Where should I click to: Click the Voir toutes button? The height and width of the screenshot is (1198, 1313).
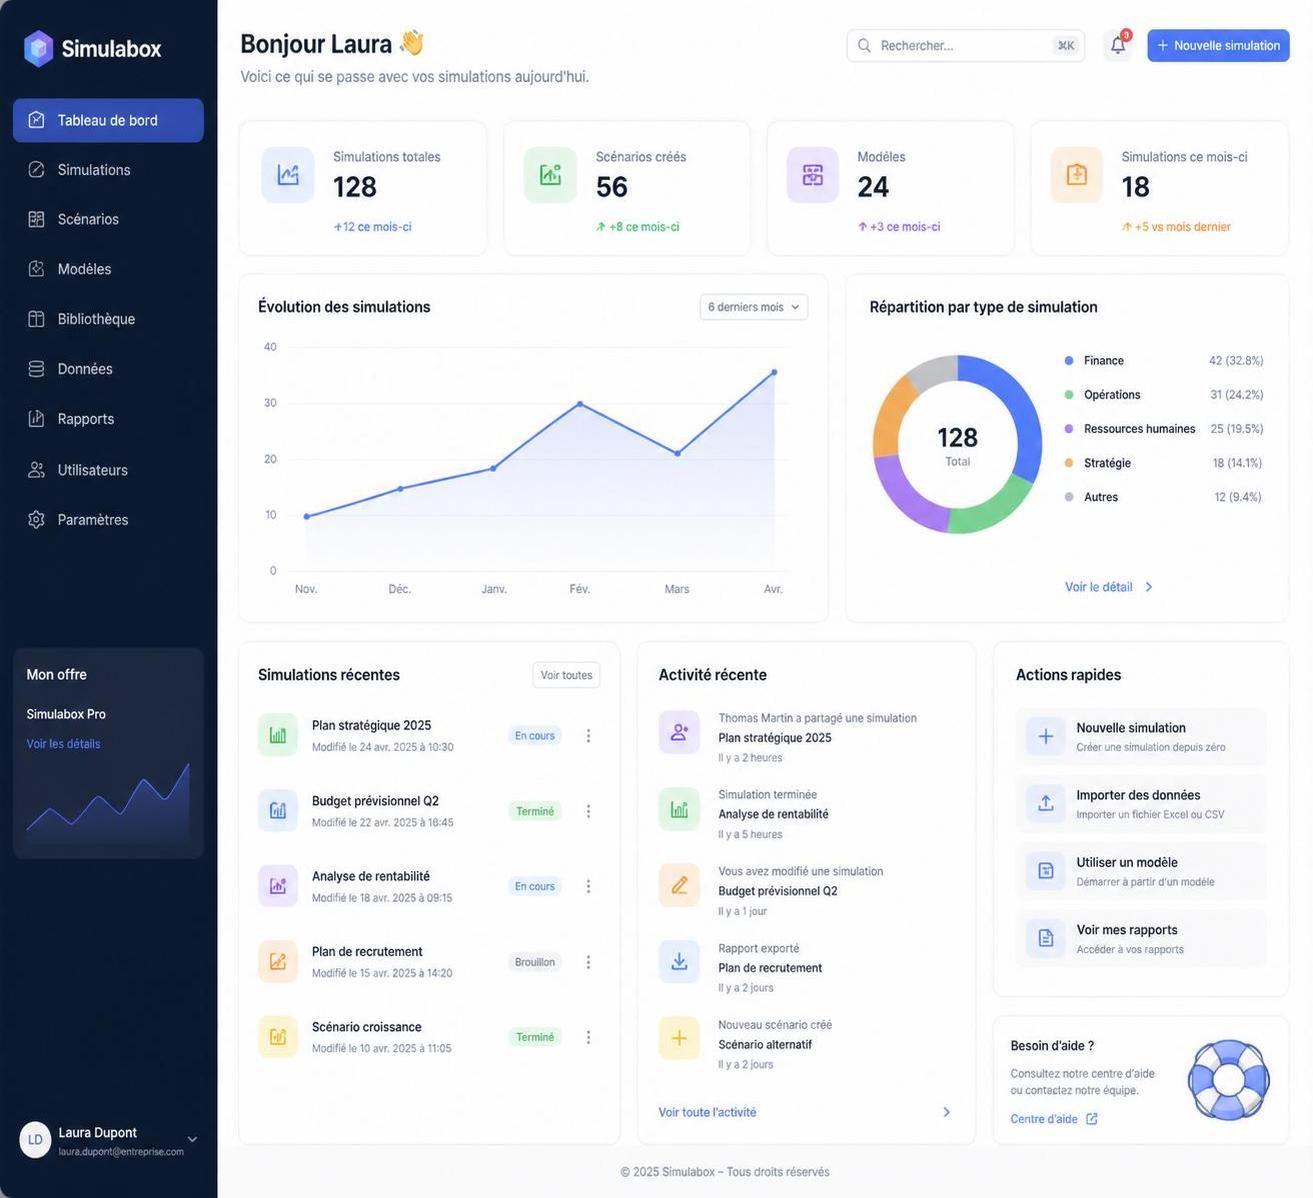click(x=566, y=675)
